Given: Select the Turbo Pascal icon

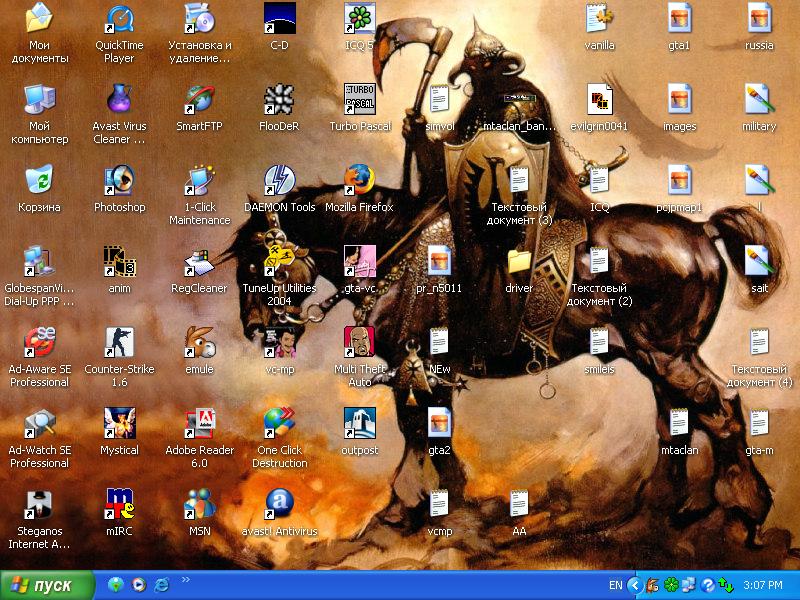Looking at the screenshot, I should 359,100.
